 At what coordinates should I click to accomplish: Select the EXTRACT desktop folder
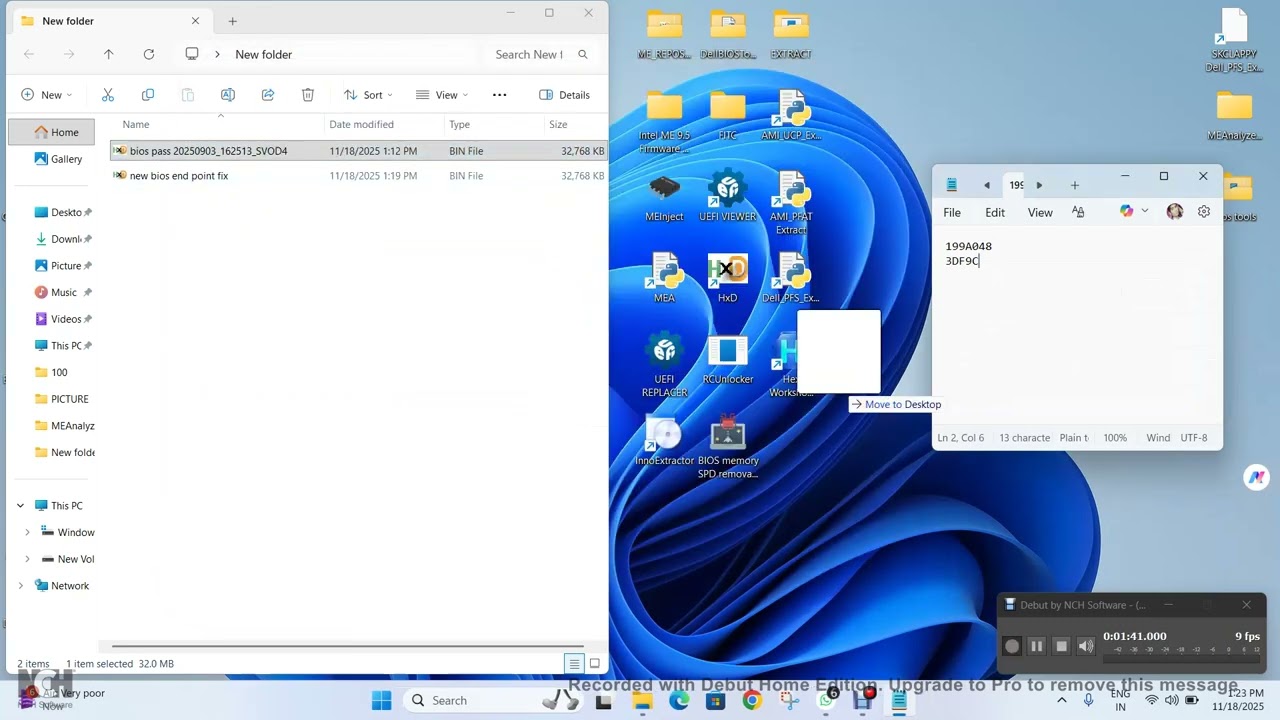click(791, 34)
